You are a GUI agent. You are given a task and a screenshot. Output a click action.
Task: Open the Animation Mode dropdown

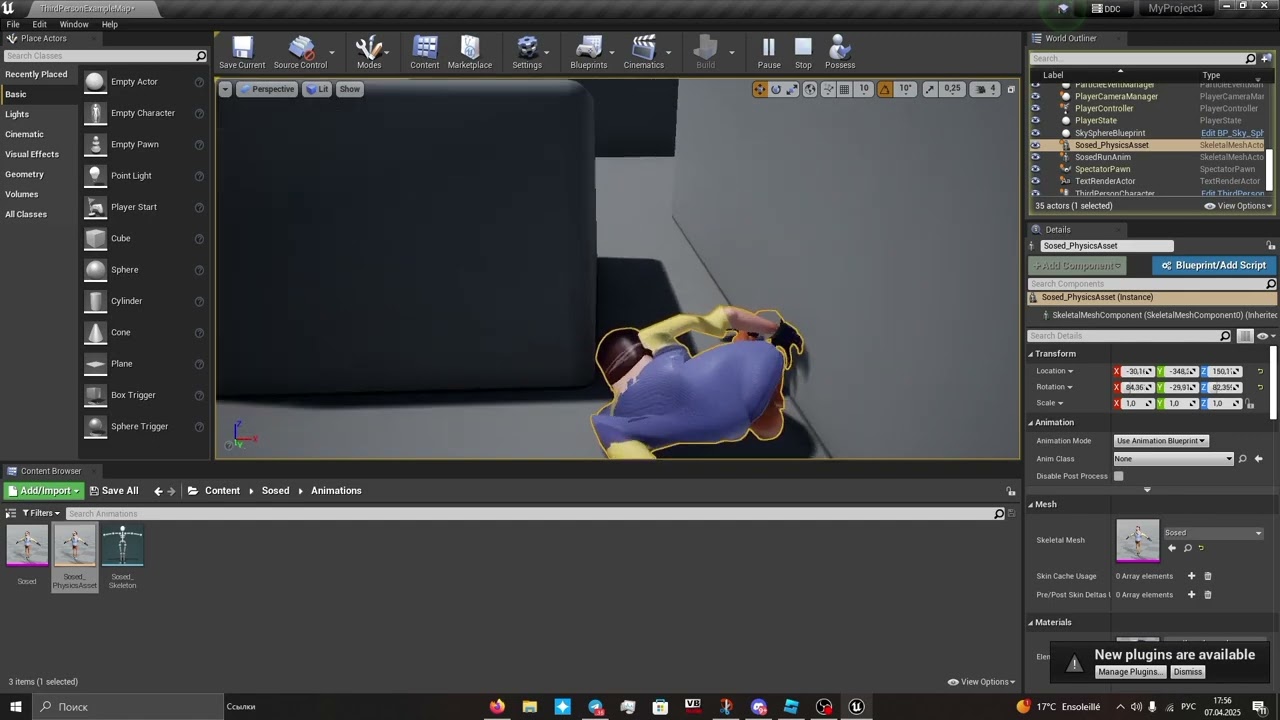(x=1161, y=441)
